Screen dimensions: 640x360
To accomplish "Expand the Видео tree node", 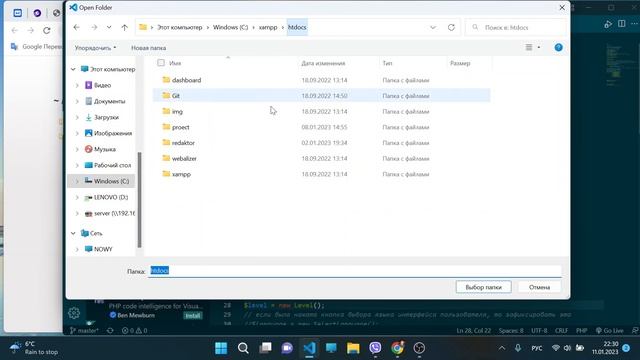I will pyautogui.click(x=77, y=85).
